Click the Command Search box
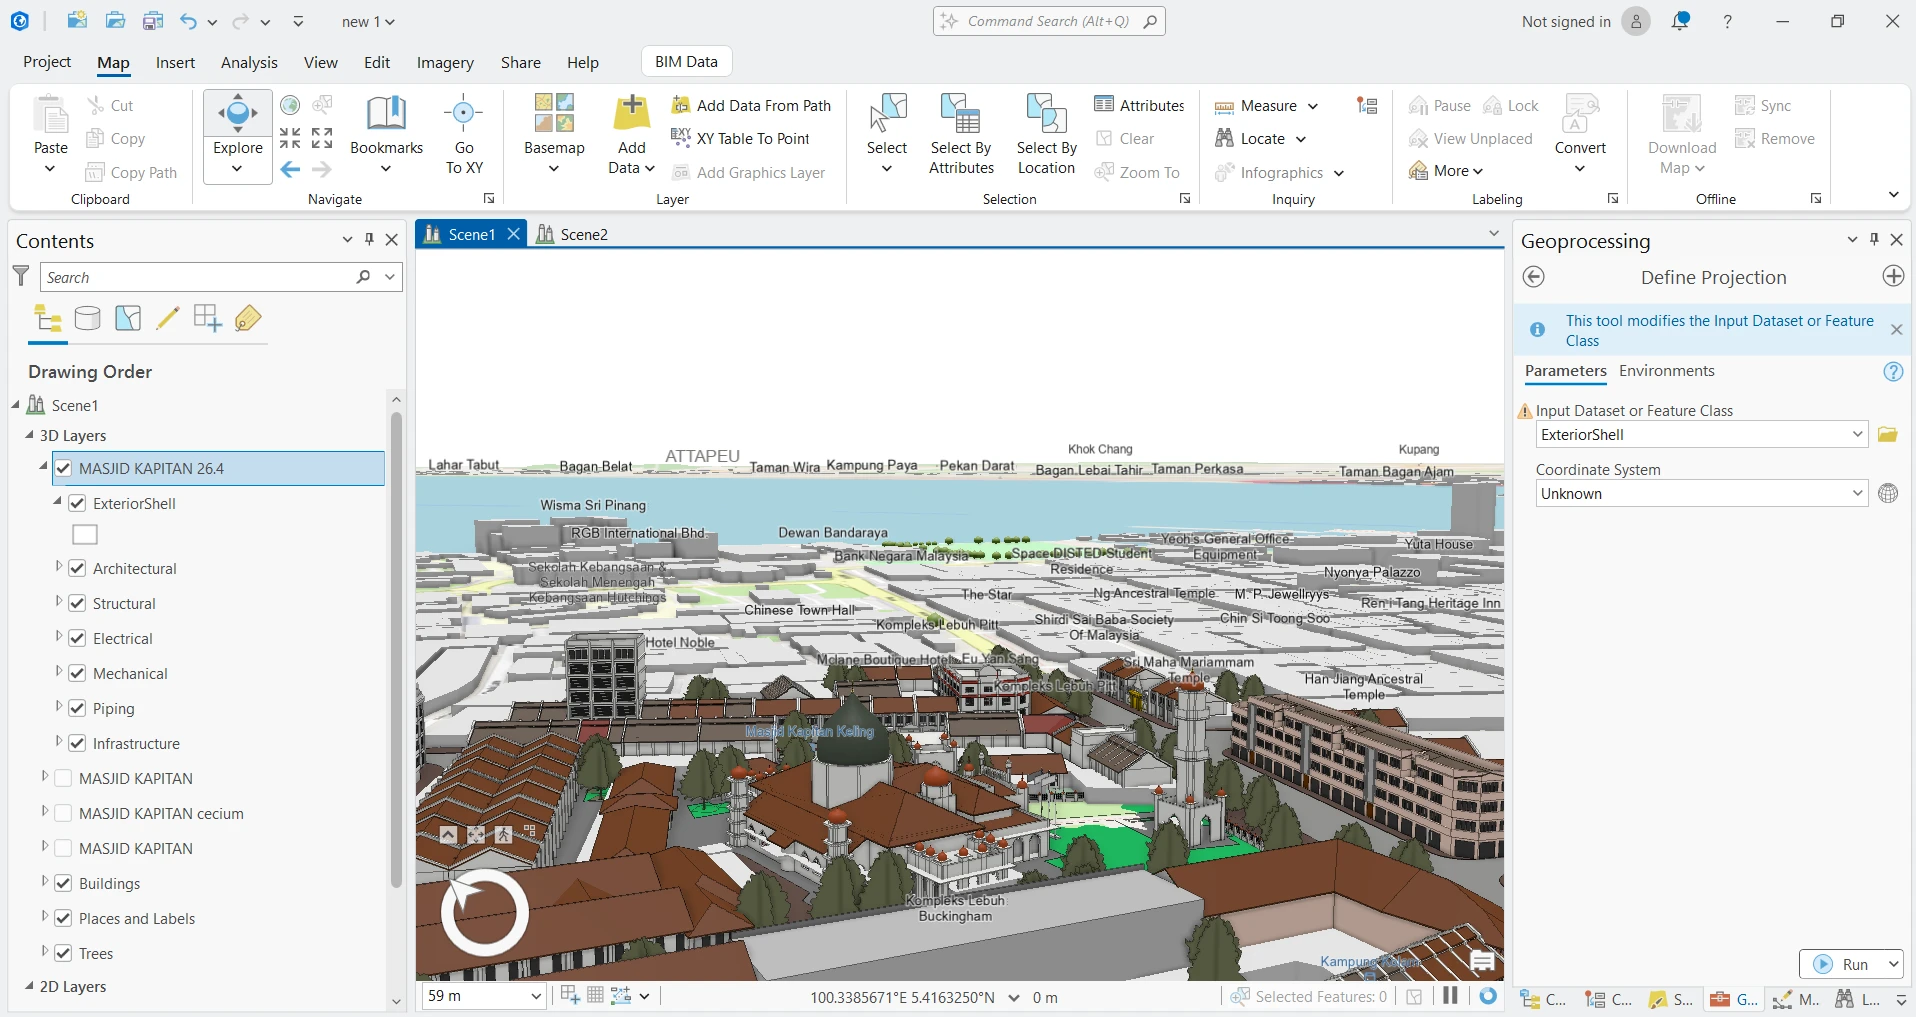Screen dimensions: 1916x1017 point(1049,21)
